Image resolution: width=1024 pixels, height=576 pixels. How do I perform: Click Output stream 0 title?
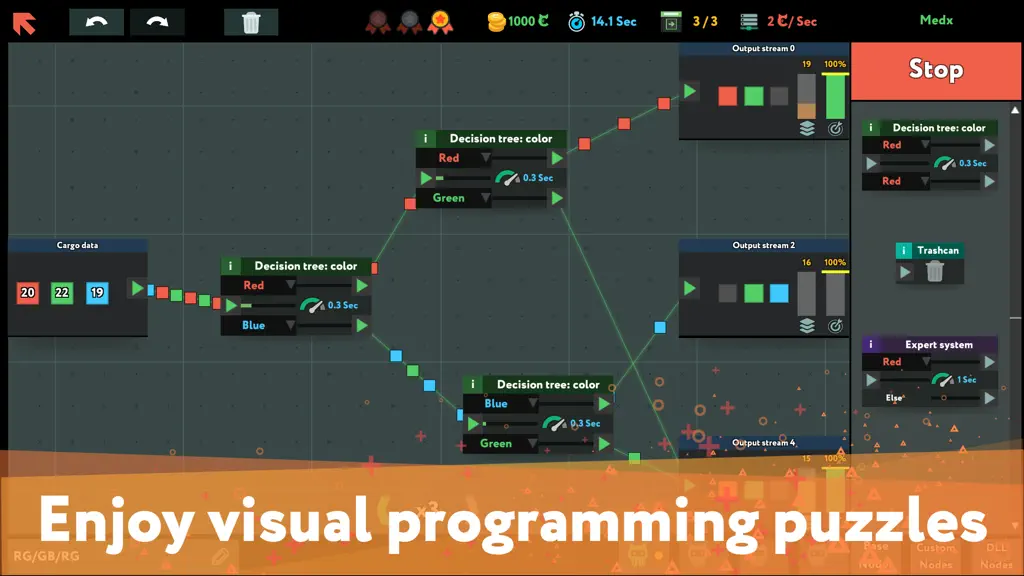pos(763,48)
